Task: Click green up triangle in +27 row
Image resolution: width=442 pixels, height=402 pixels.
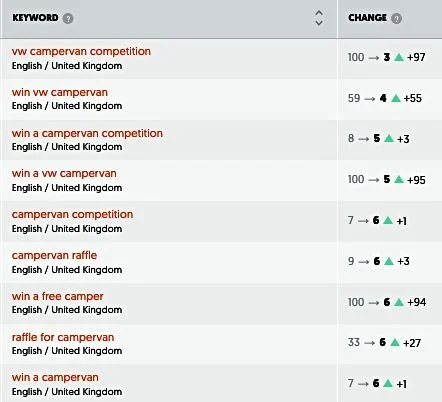Action: (395, 342)
